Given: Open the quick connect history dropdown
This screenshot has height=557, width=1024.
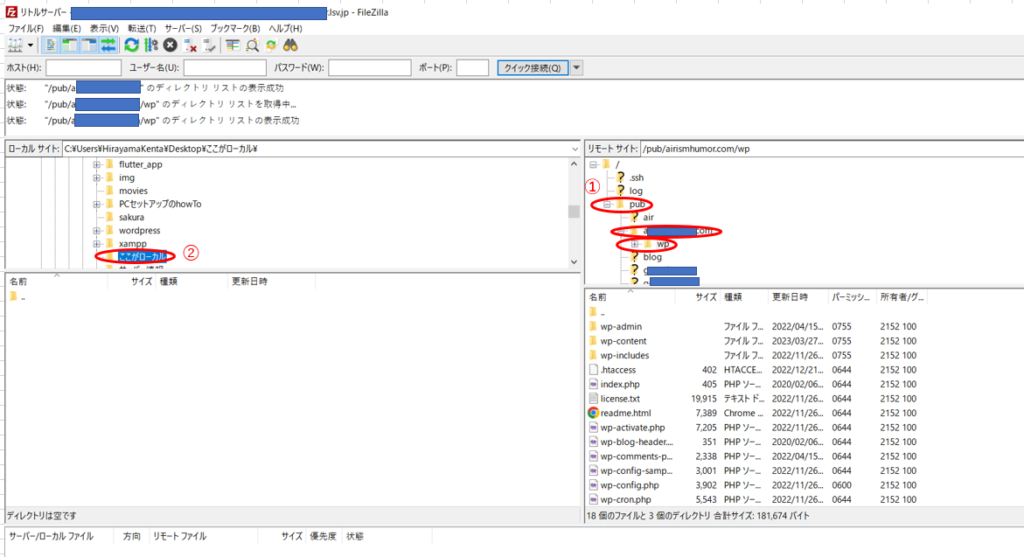Looking at the screenshot, I should [x=576, y=67].
